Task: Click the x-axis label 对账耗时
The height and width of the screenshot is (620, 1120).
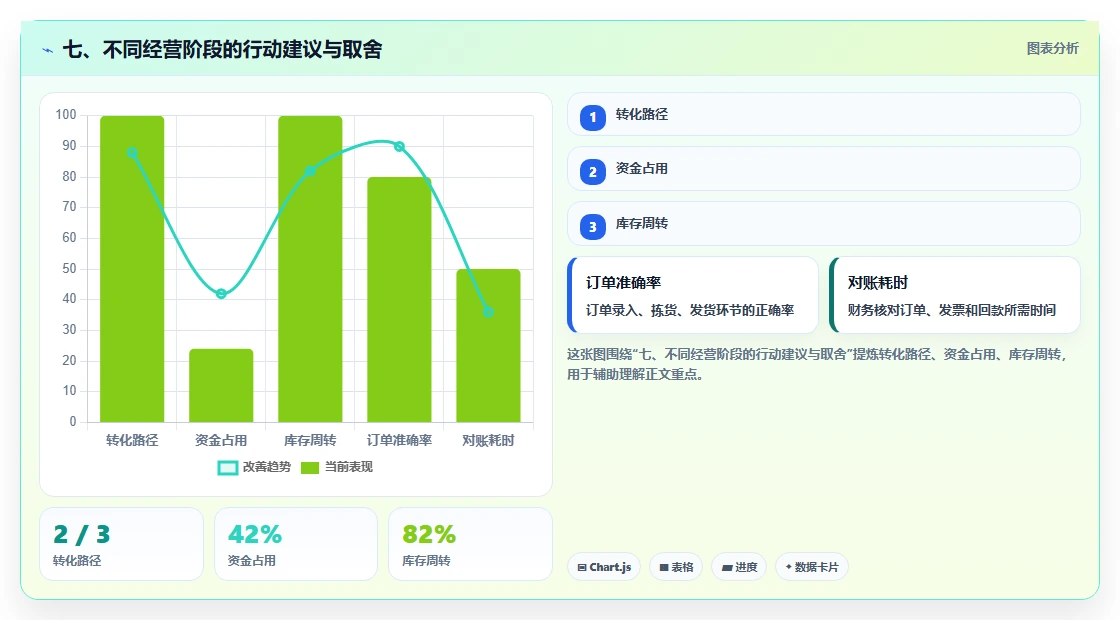Action: click(x=489, y=441)
